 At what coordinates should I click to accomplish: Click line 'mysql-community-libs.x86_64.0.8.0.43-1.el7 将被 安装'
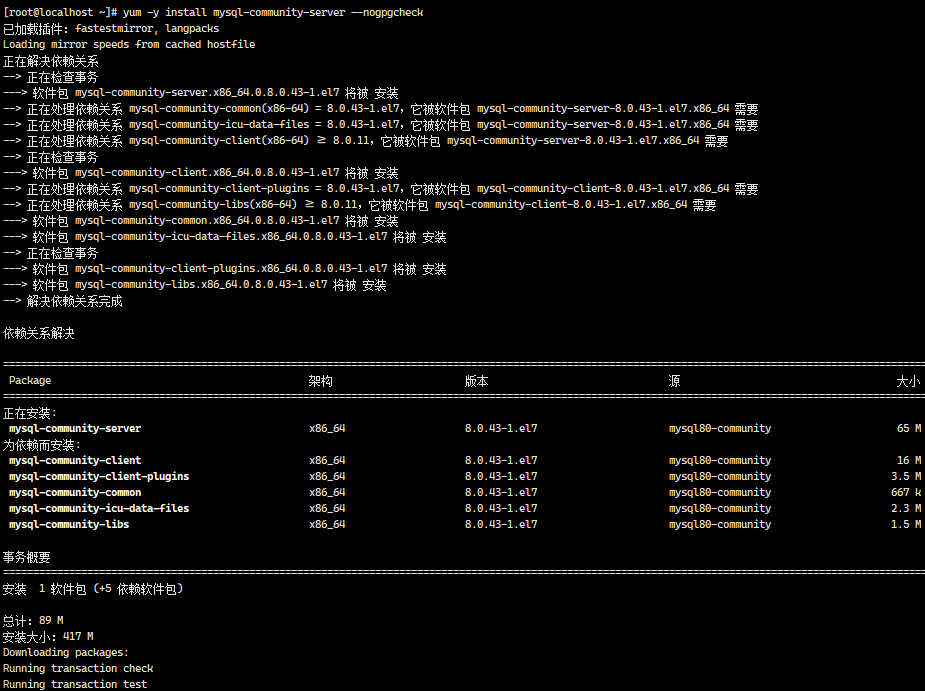[195, 284]
